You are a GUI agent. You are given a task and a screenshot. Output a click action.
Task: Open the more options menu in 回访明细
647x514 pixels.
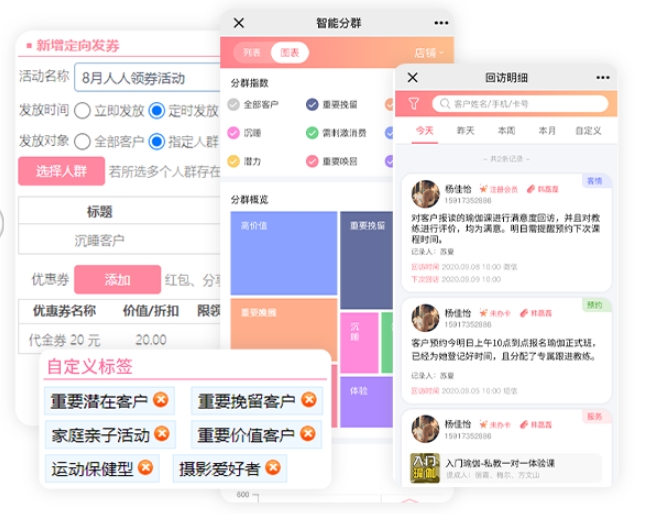click(602, 77)
